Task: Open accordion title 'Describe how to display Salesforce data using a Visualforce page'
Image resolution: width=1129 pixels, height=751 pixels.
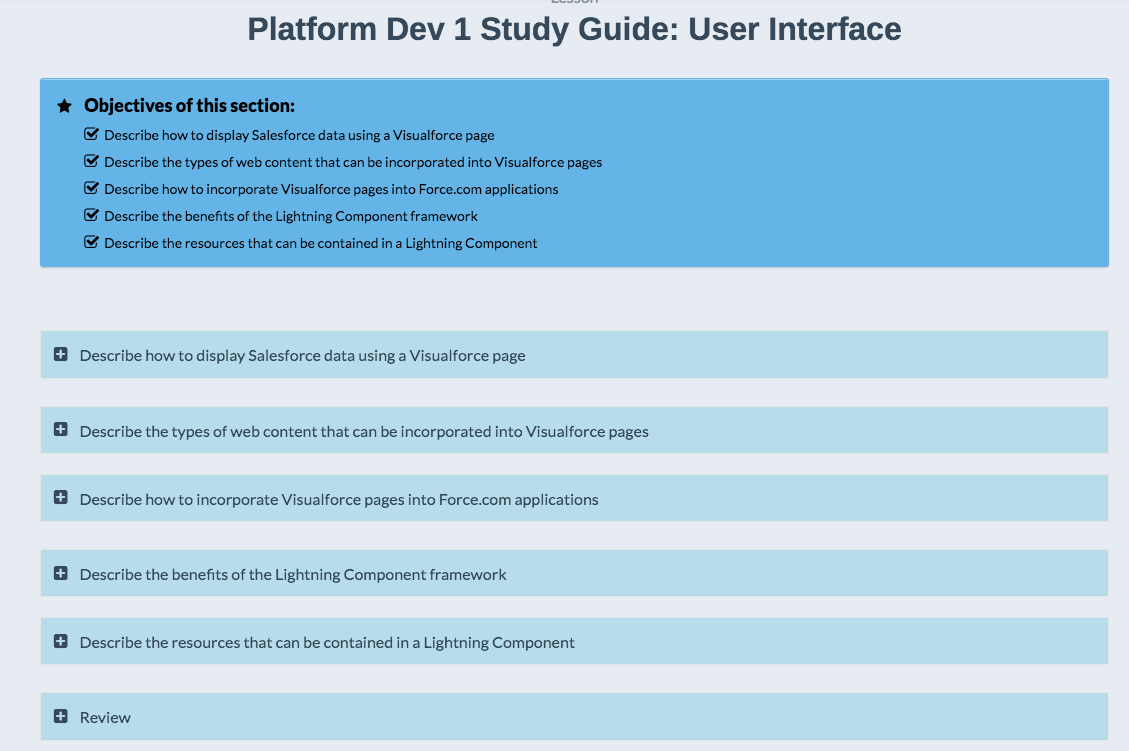Action: point(302,356)
